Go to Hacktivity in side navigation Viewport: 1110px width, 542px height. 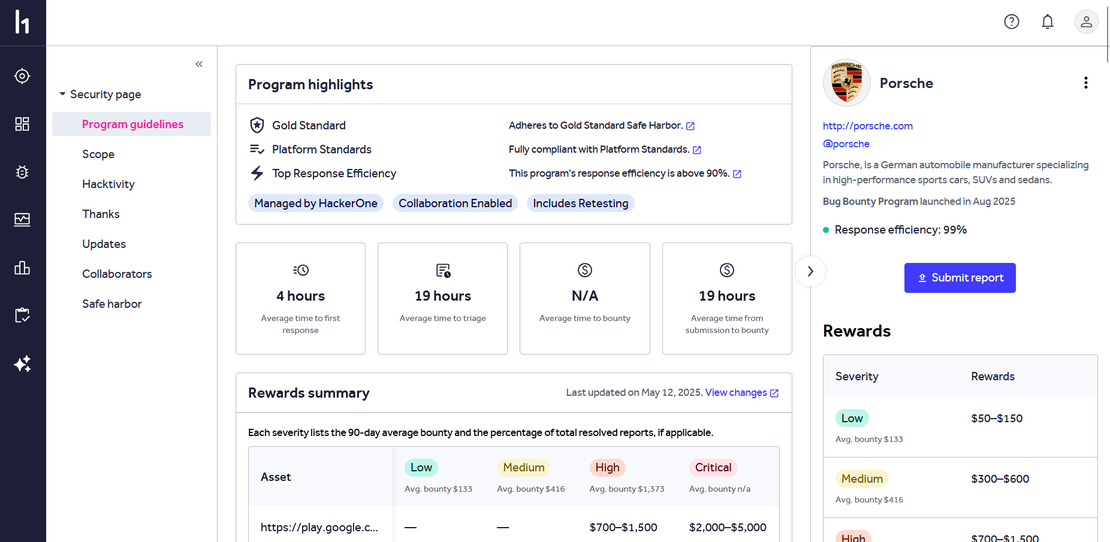coord(108,184)
